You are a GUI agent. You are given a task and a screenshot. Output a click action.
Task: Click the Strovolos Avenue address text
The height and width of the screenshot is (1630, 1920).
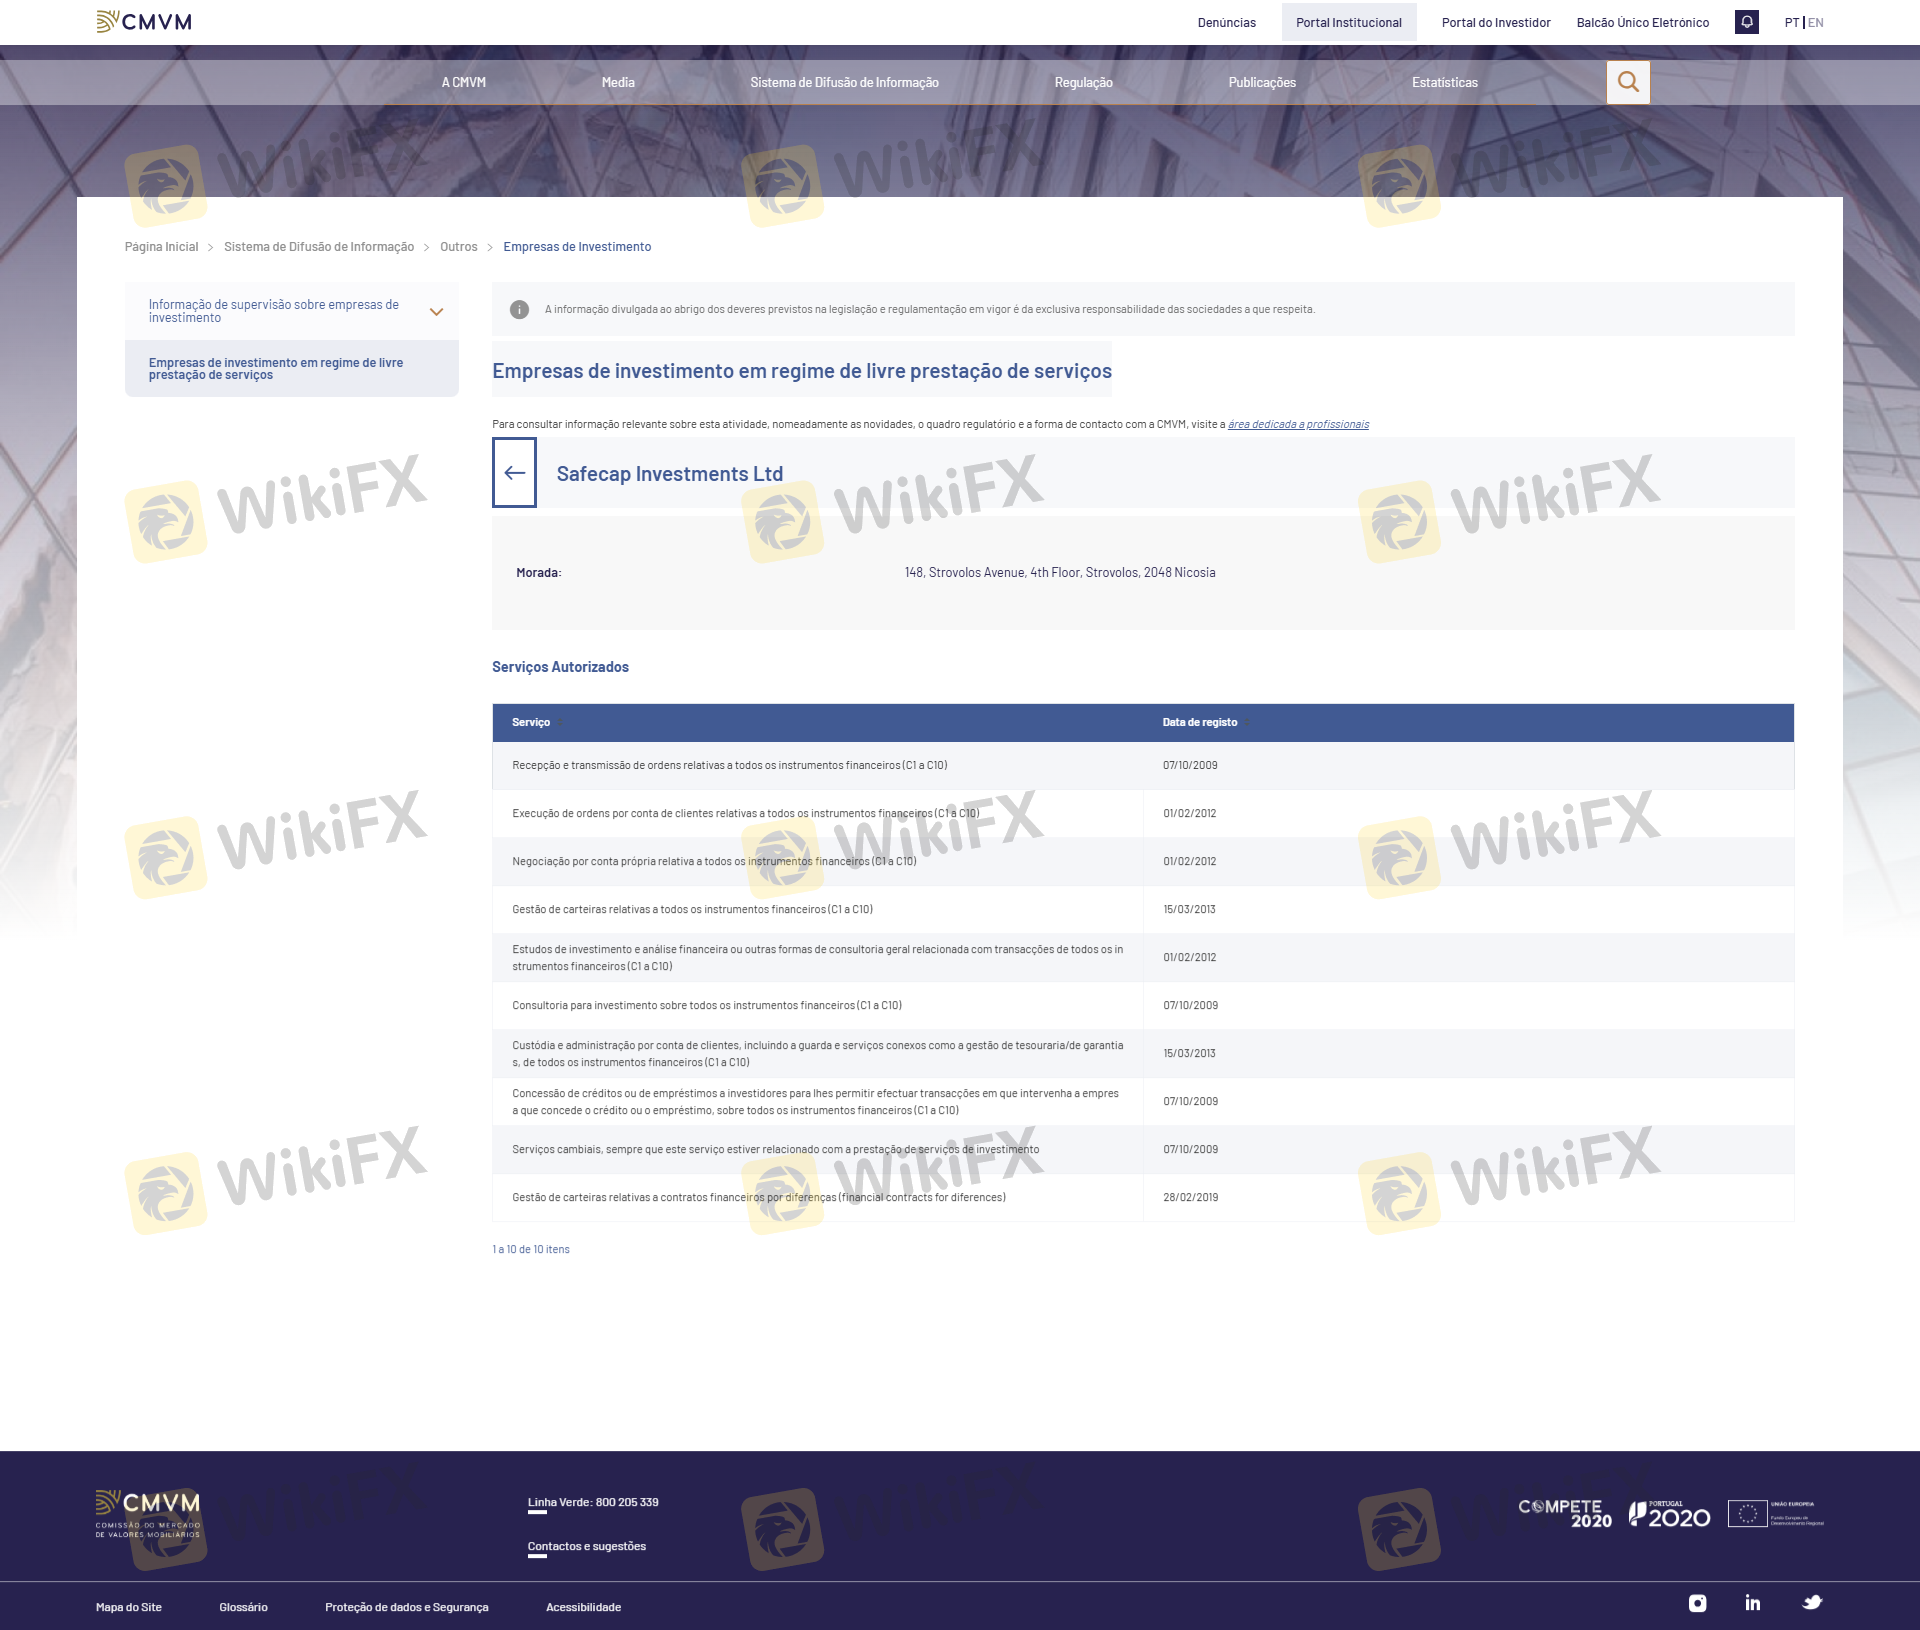(1060, 573)
